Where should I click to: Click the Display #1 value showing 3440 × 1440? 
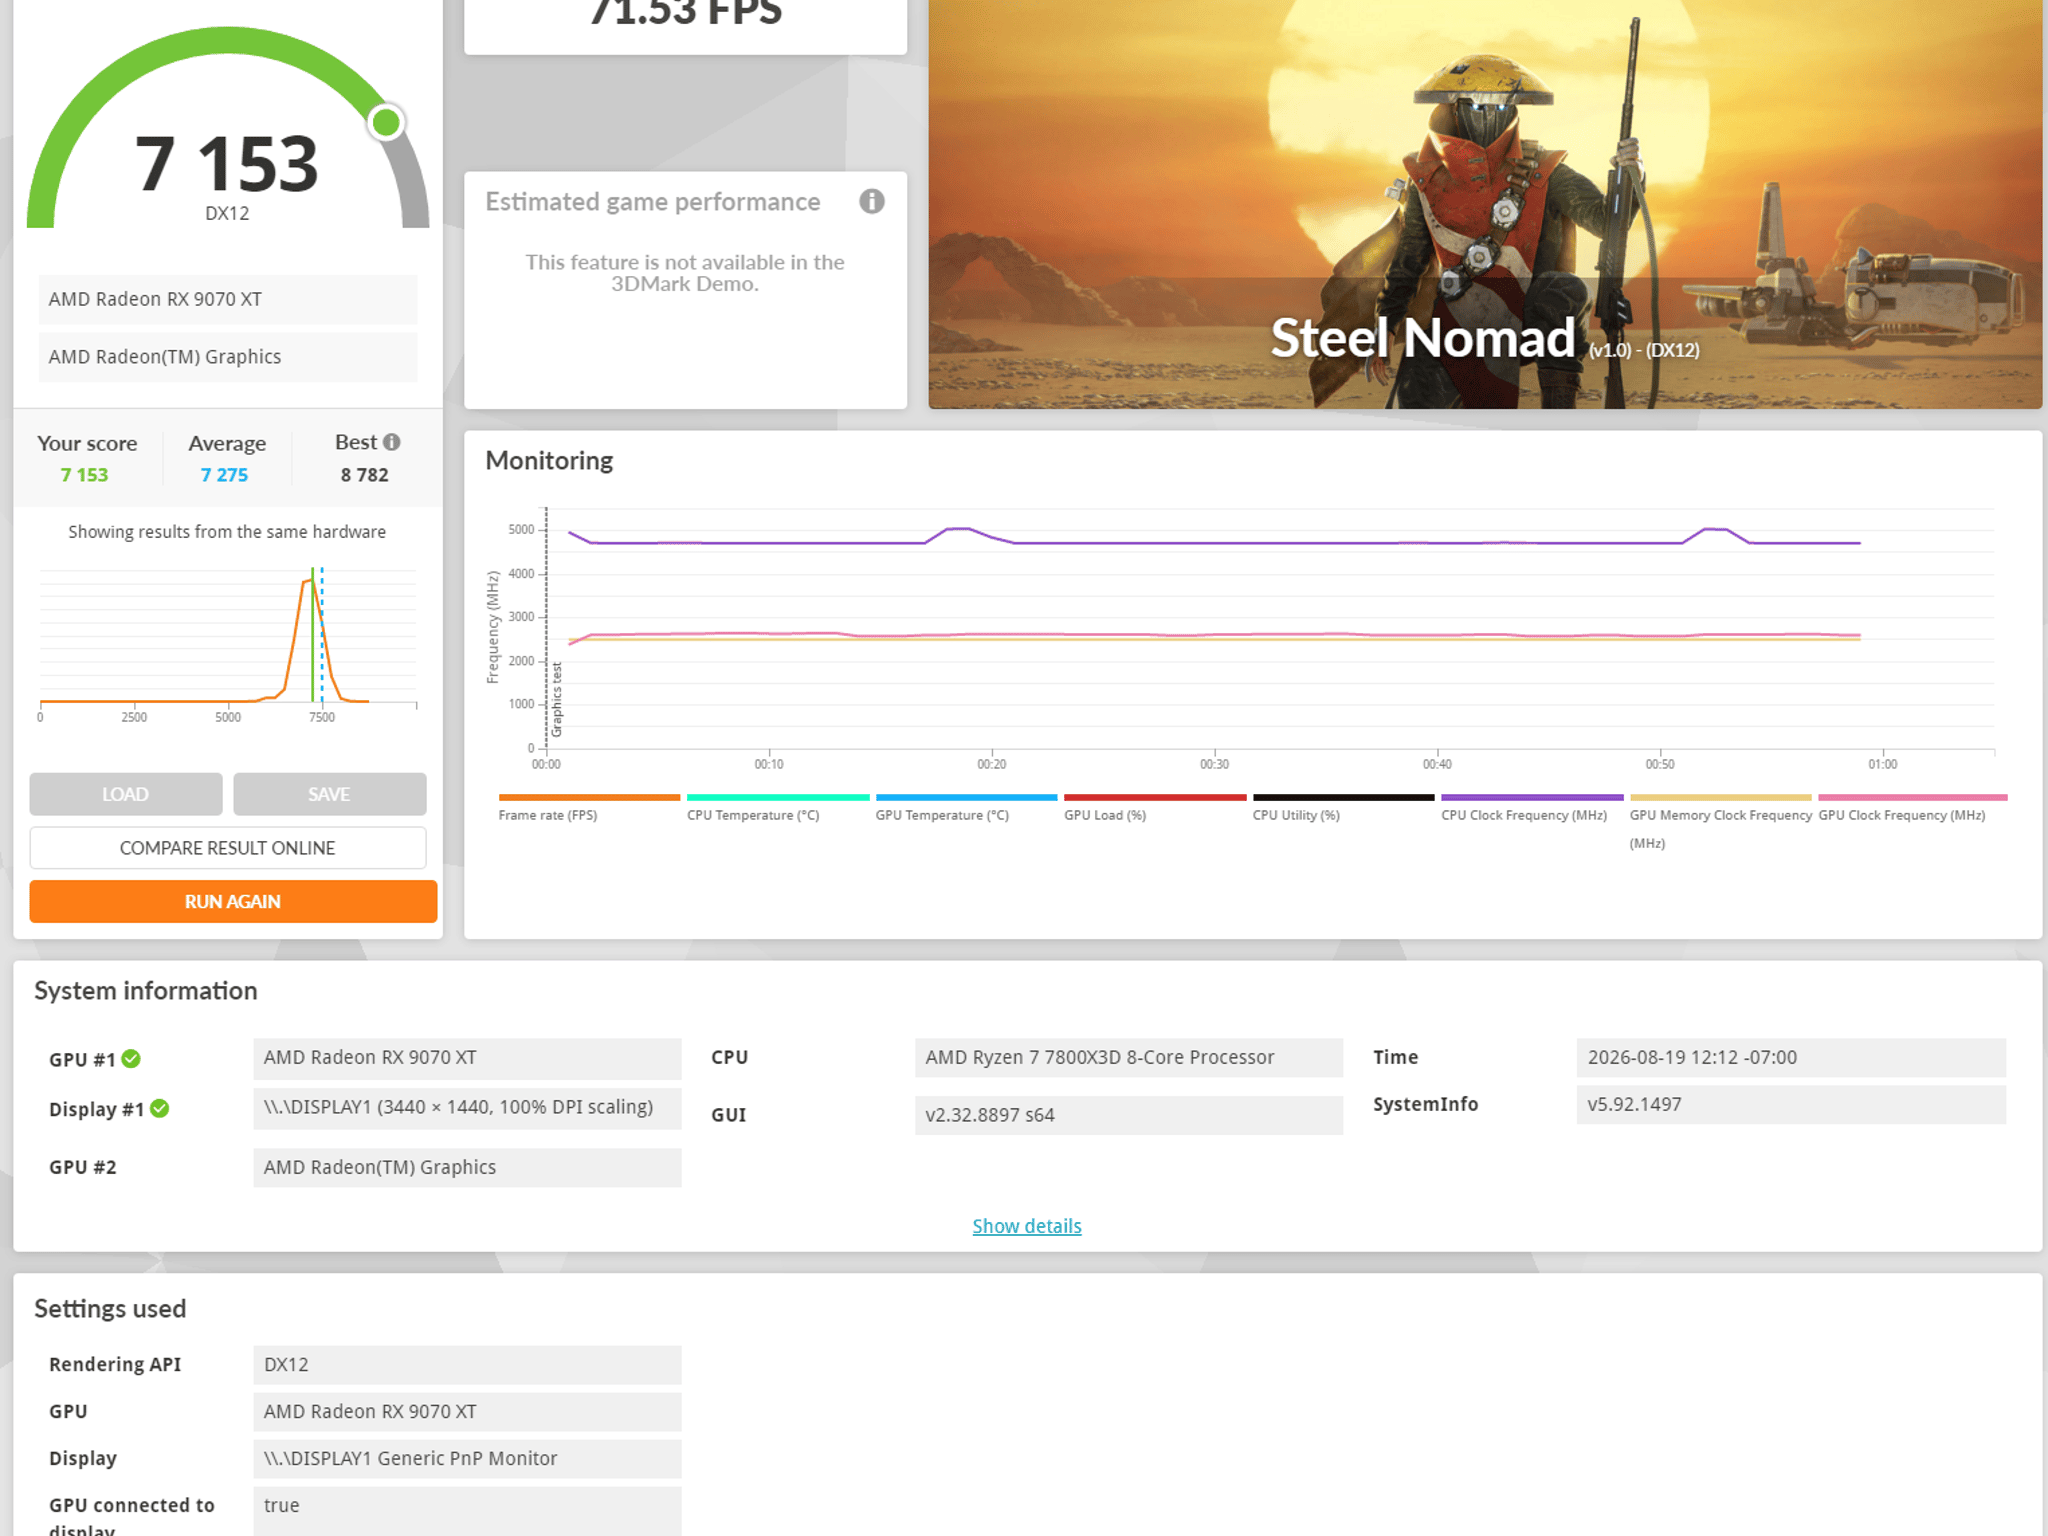[x=467, y=1108]
